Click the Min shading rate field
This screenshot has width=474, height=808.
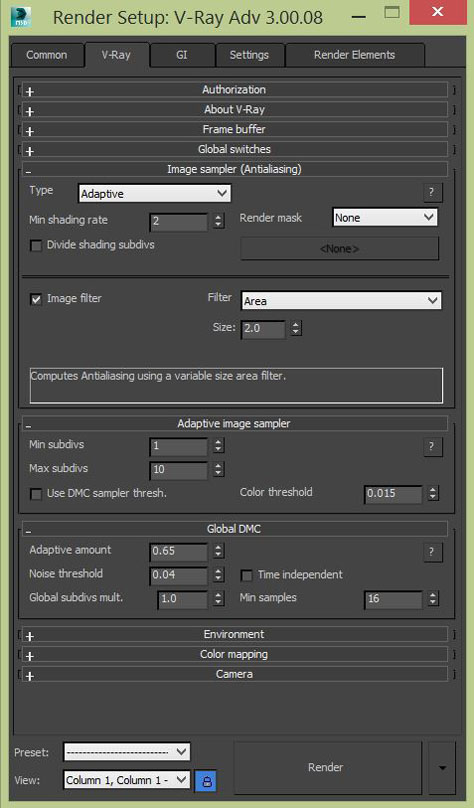pyautogui.click(x=179, y=222)
